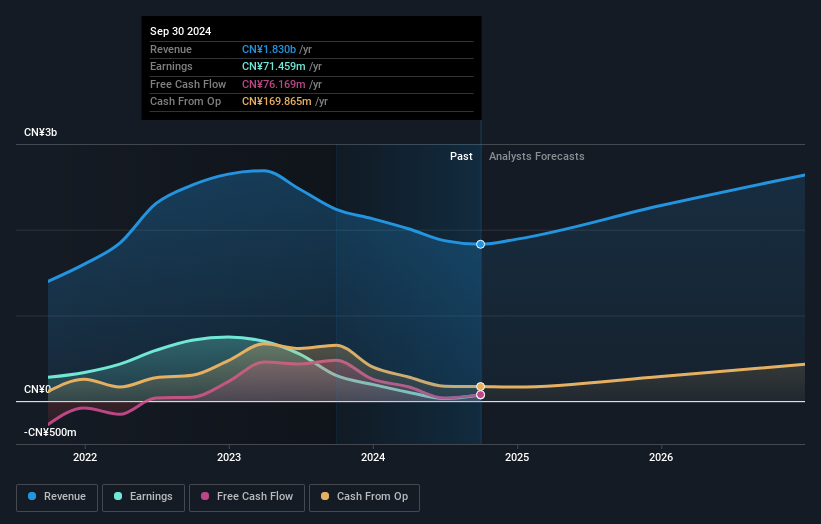Click the Analysts Forecasts label

pos(537,156)
